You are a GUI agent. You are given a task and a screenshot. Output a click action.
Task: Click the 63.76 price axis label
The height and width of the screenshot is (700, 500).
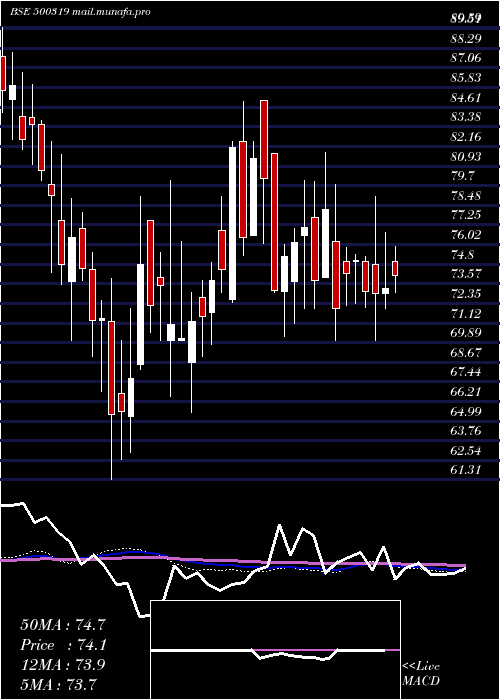pyautogui.click(x=466, y=431)
